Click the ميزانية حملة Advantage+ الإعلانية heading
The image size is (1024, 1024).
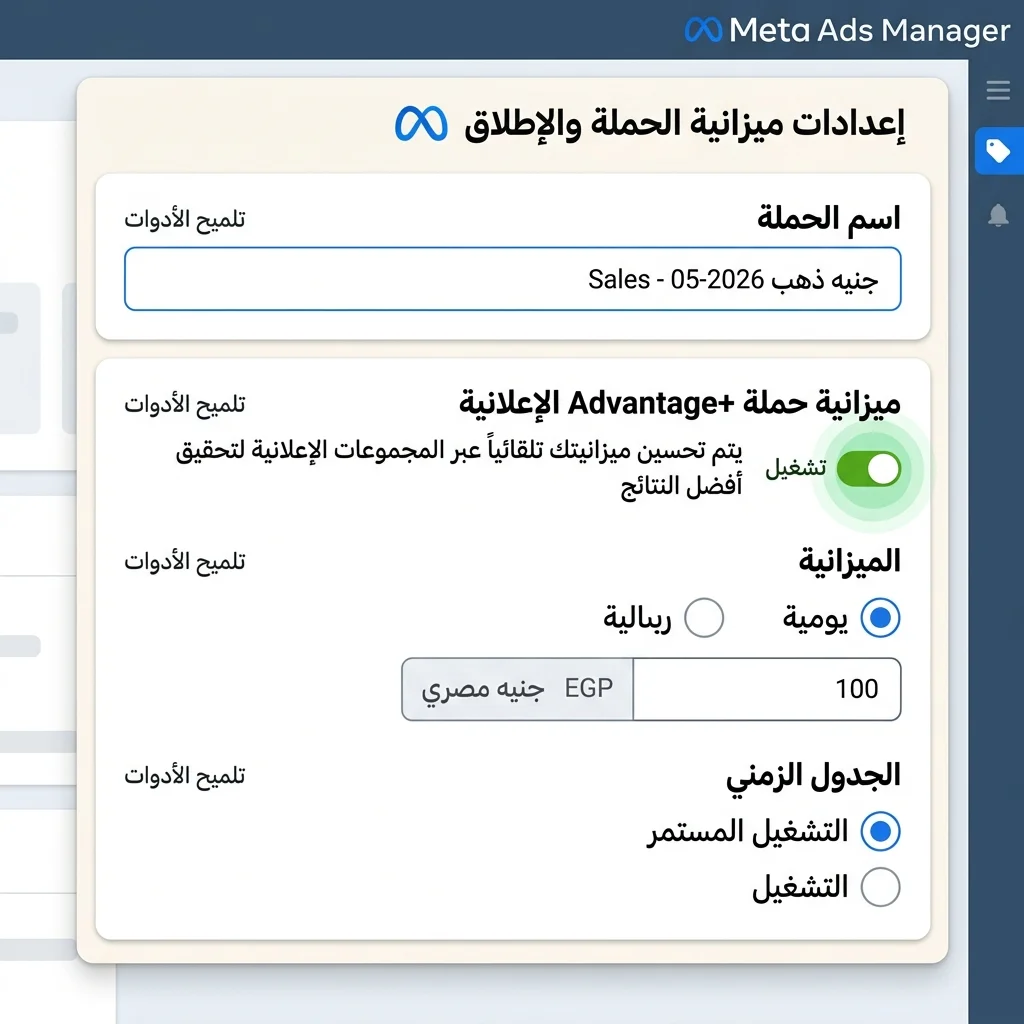(x=680, y=403)
